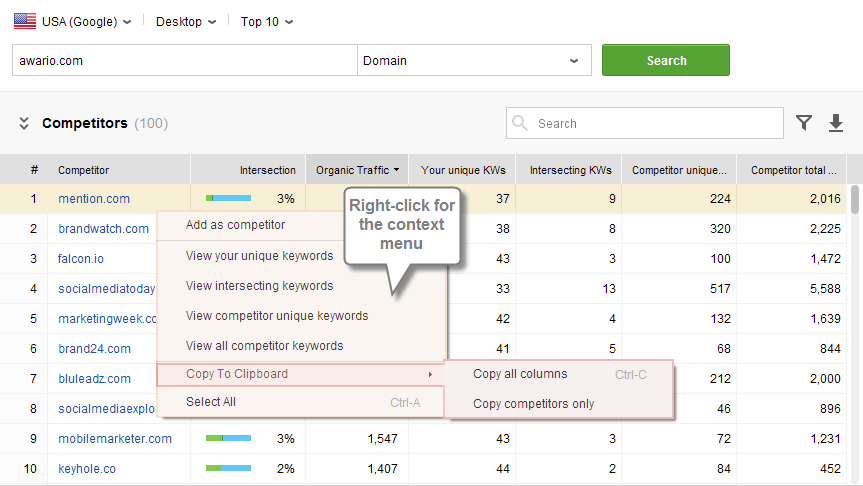Image resolution: width=863 pixels, height=486 pixels.
Task: Click the 517 competitor unique value
Action: (x=720, y=288)
